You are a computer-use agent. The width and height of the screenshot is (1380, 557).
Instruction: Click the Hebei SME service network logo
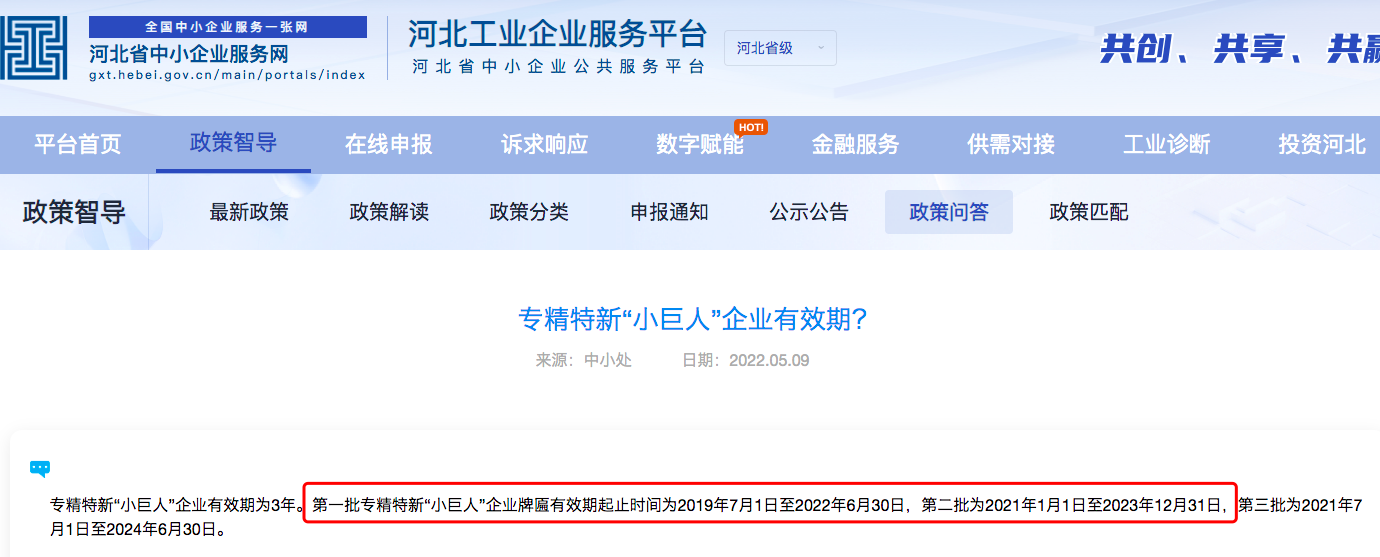[x=34, y=48]
